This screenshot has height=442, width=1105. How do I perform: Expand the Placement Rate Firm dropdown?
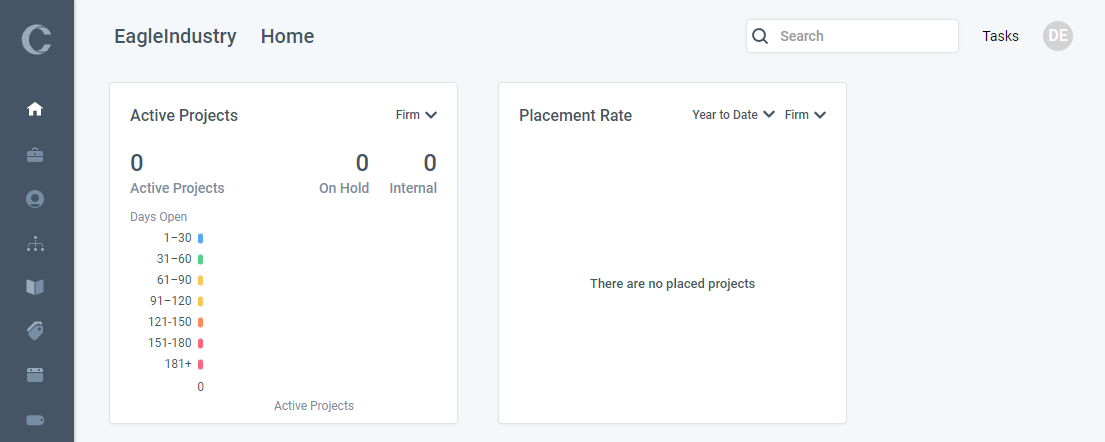[x=805, y=115]
